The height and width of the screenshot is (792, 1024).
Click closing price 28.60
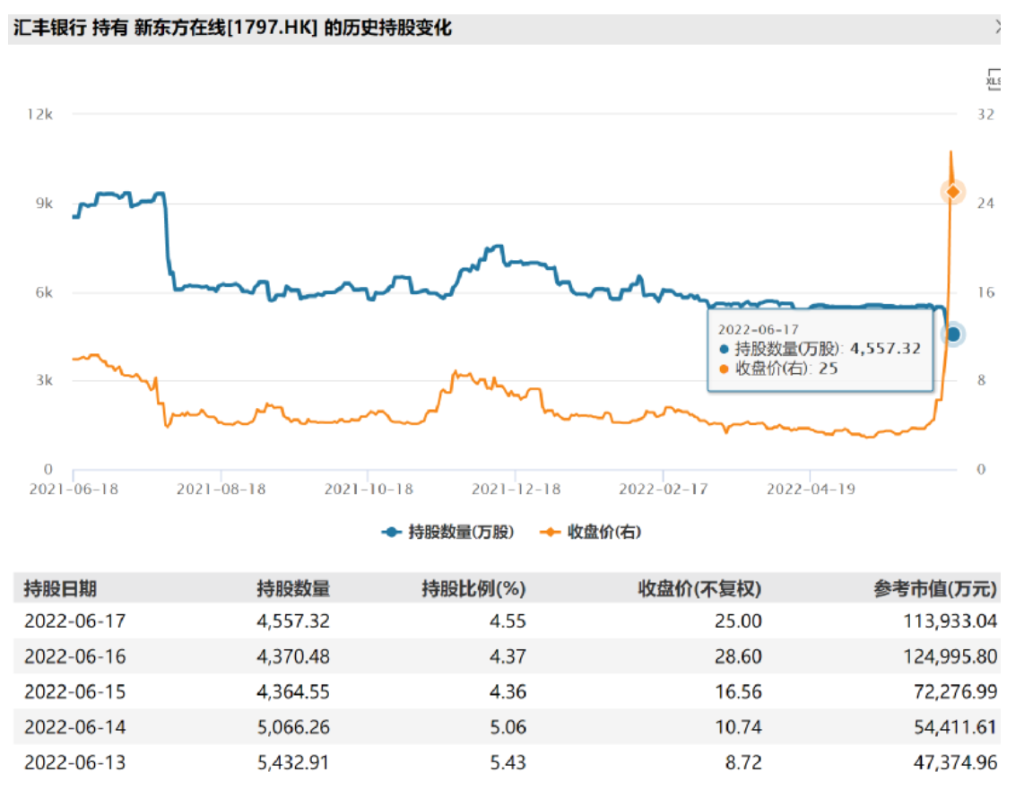[738, 656]
